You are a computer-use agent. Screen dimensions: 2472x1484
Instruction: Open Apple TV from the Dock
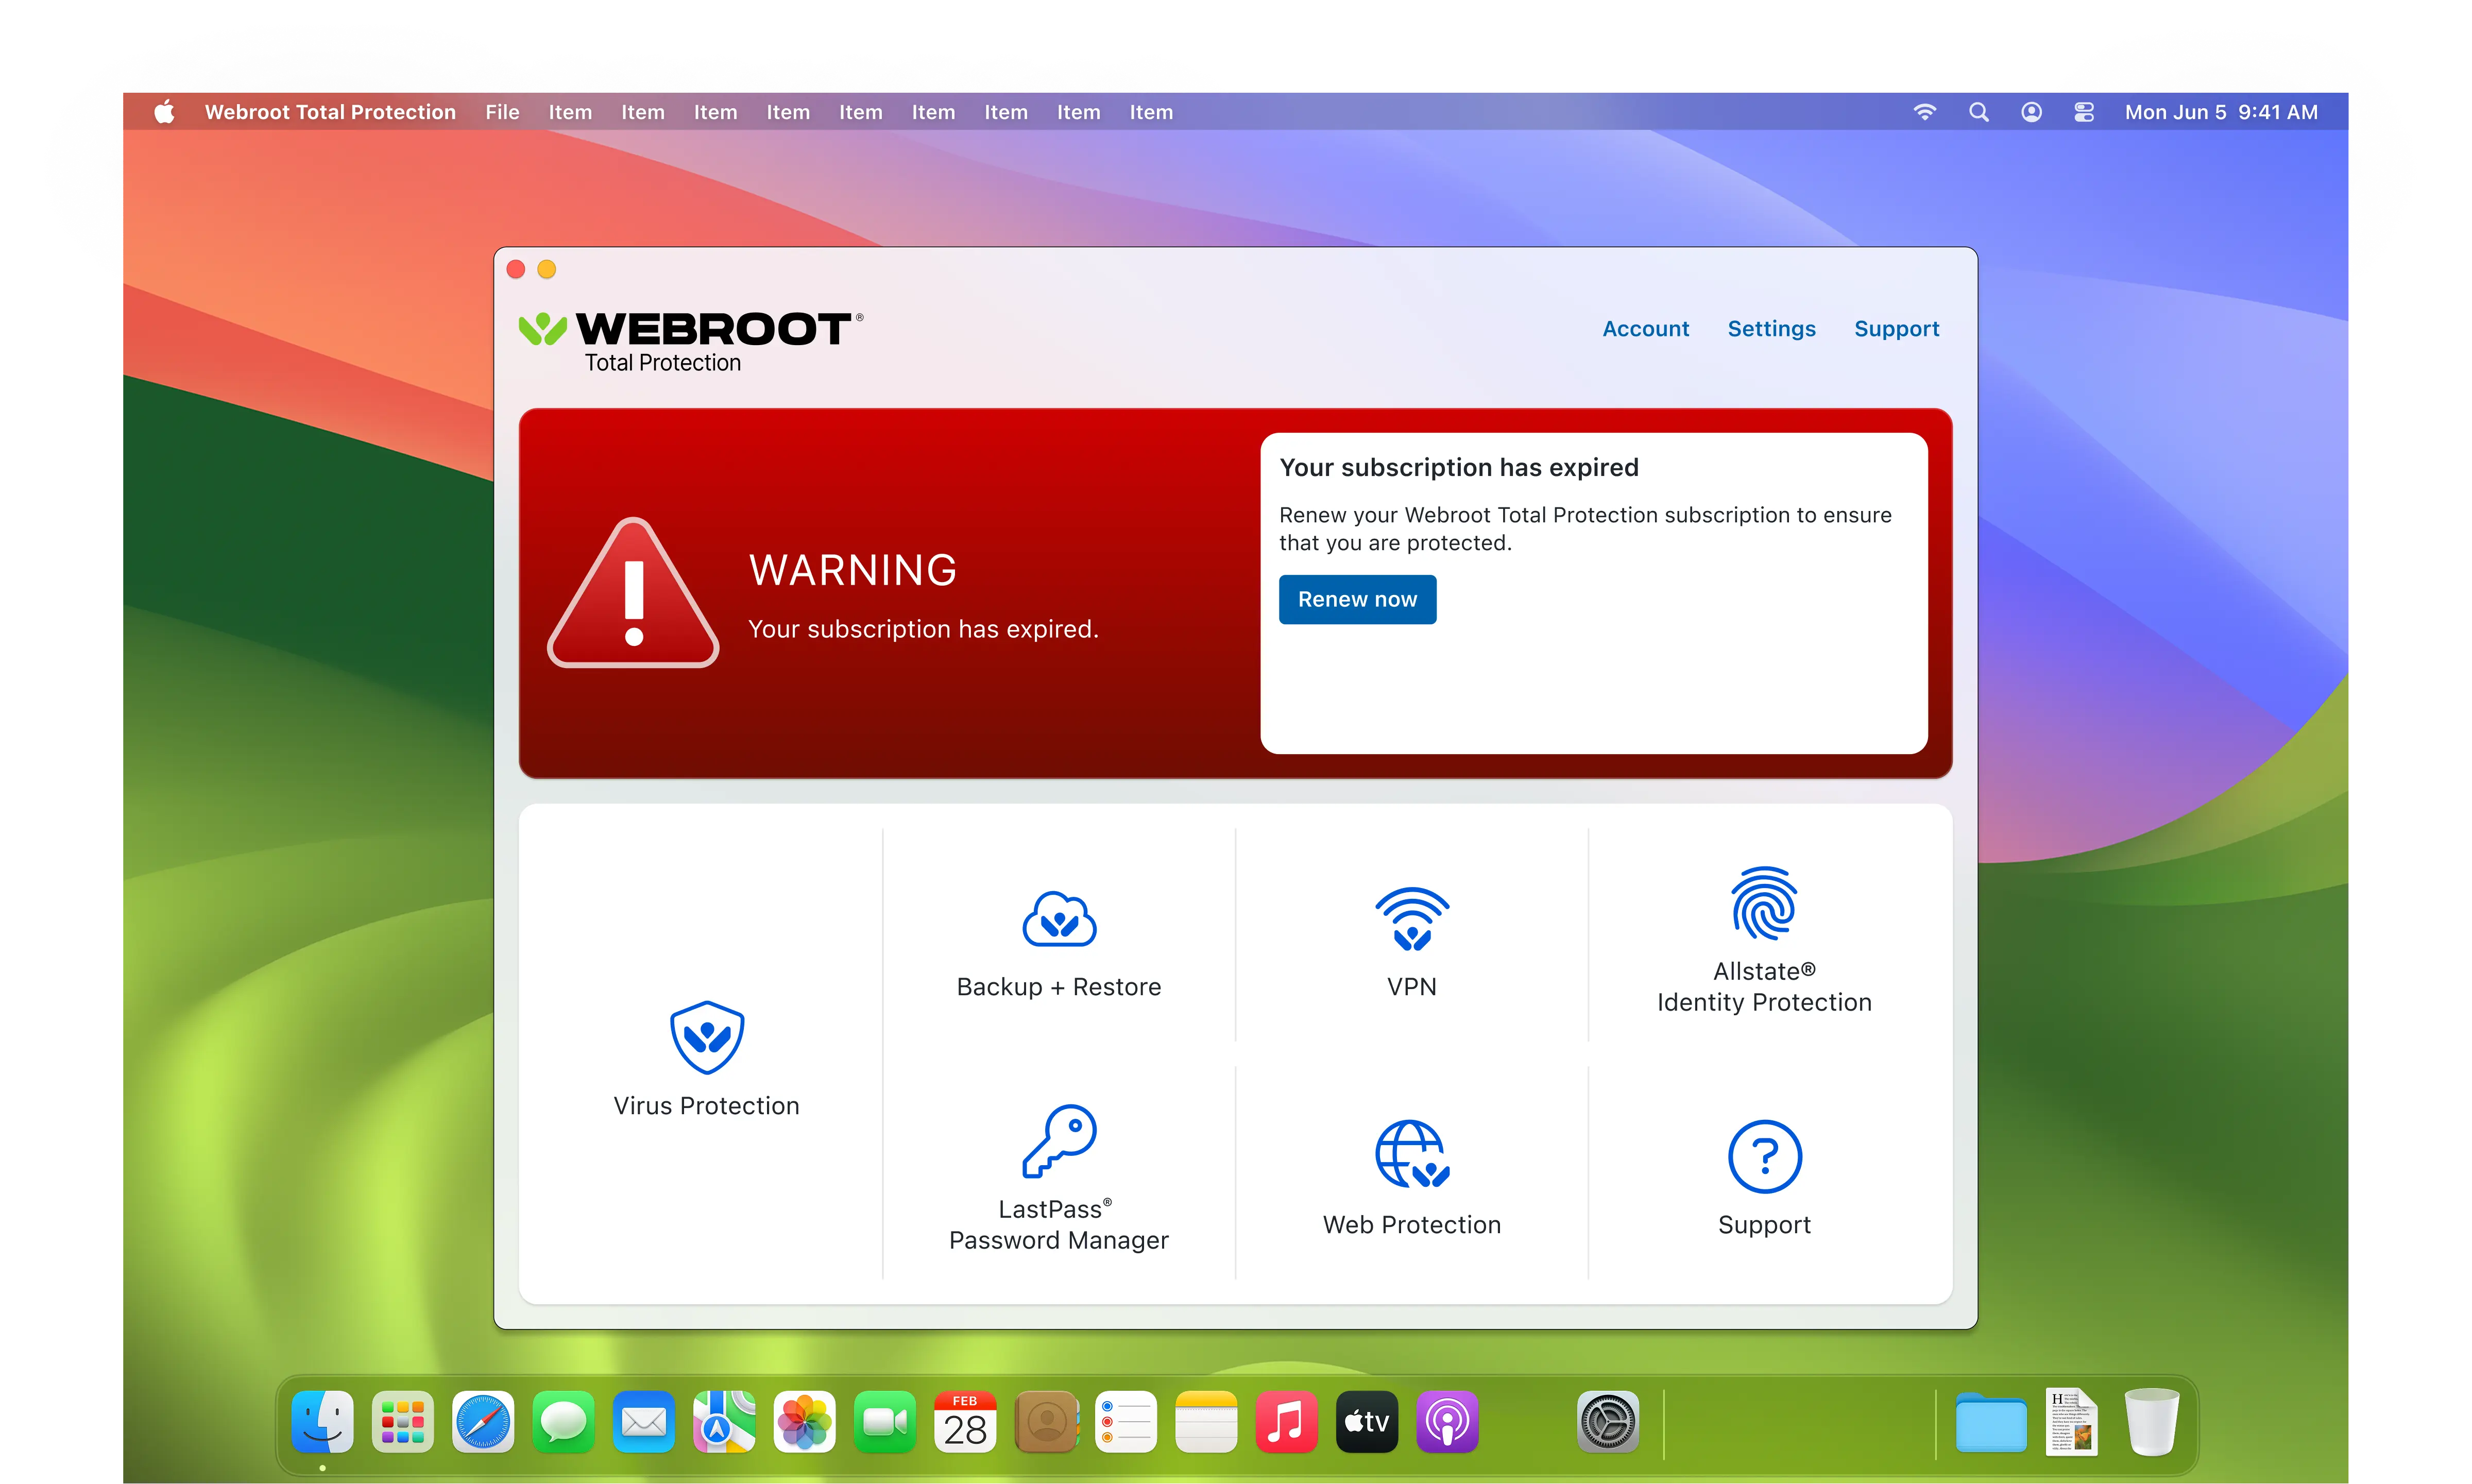click(x=1367, y=1421)
